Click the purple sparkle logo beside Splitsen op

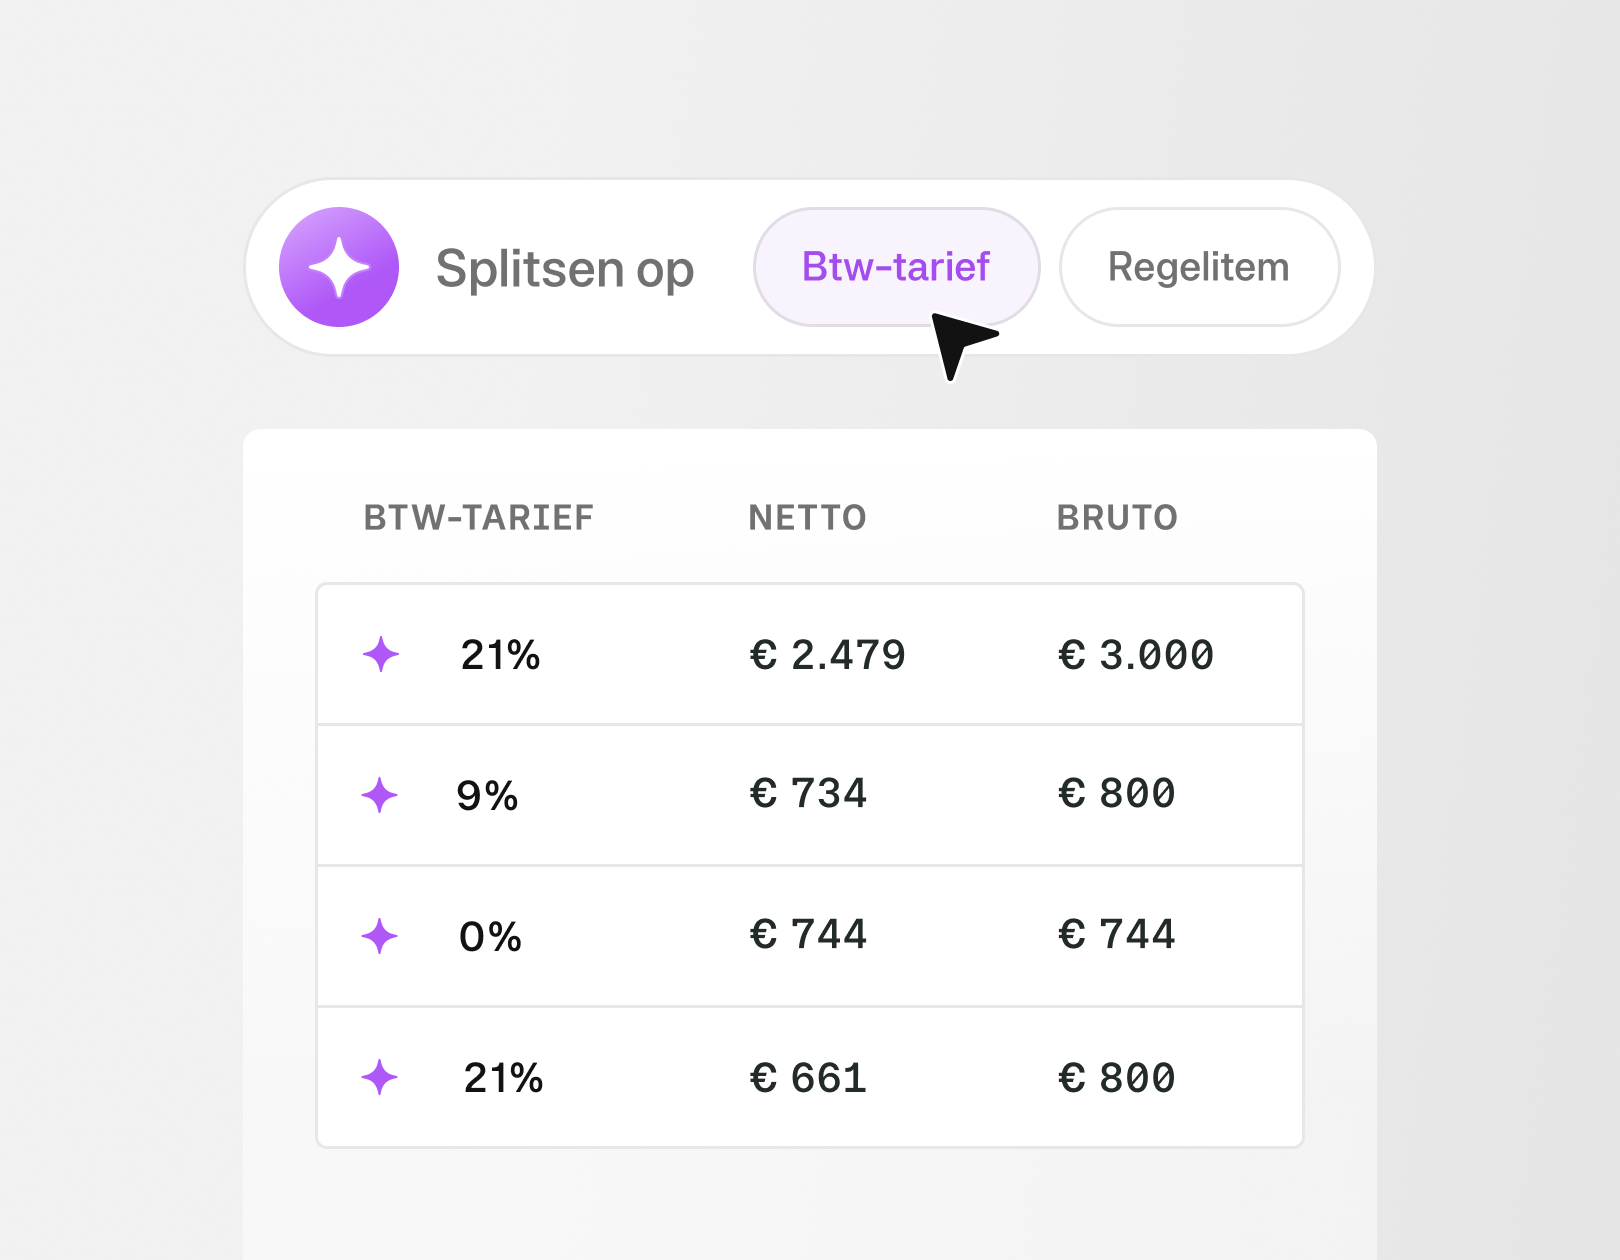click(x=339, y=267)
